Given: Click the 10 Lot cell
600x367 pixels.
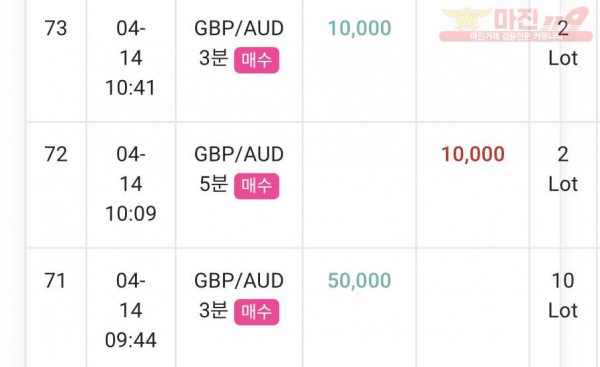Looking at the screenshot, I should click(563, 295).
